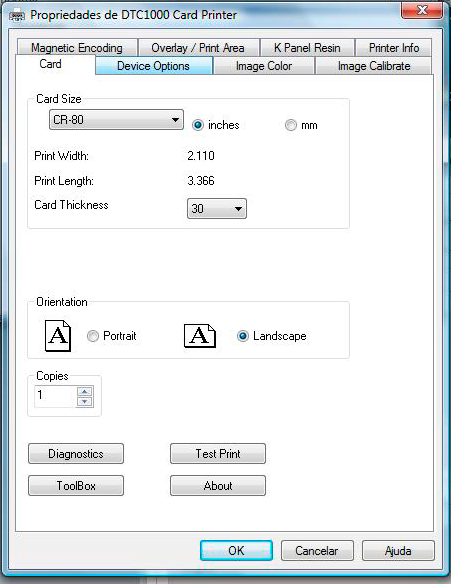
Task: Select the mm units radio button
Action: point(291,125)
